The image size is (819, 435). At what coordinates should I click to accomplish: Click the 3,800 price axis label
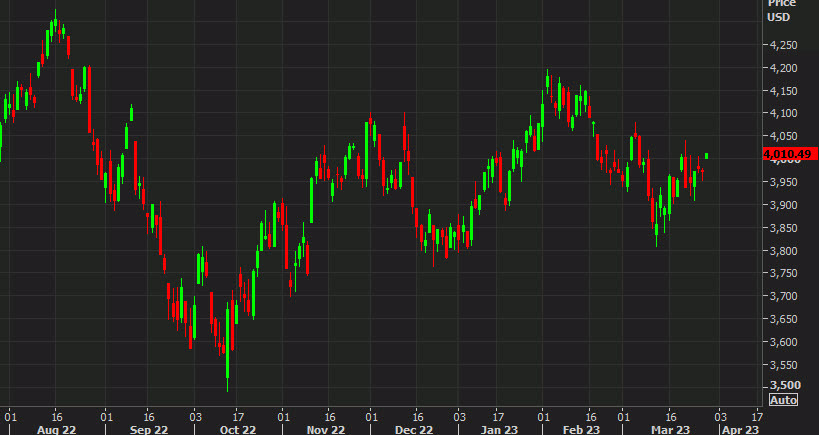pos(783,251)
